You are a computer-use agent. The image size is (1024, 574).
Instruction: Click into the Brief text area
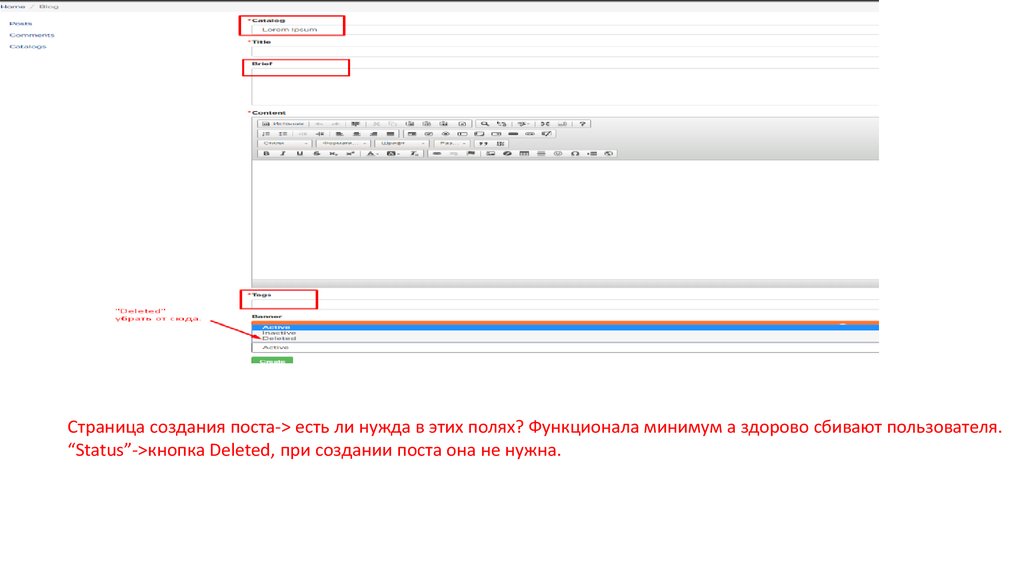point(565,86)
